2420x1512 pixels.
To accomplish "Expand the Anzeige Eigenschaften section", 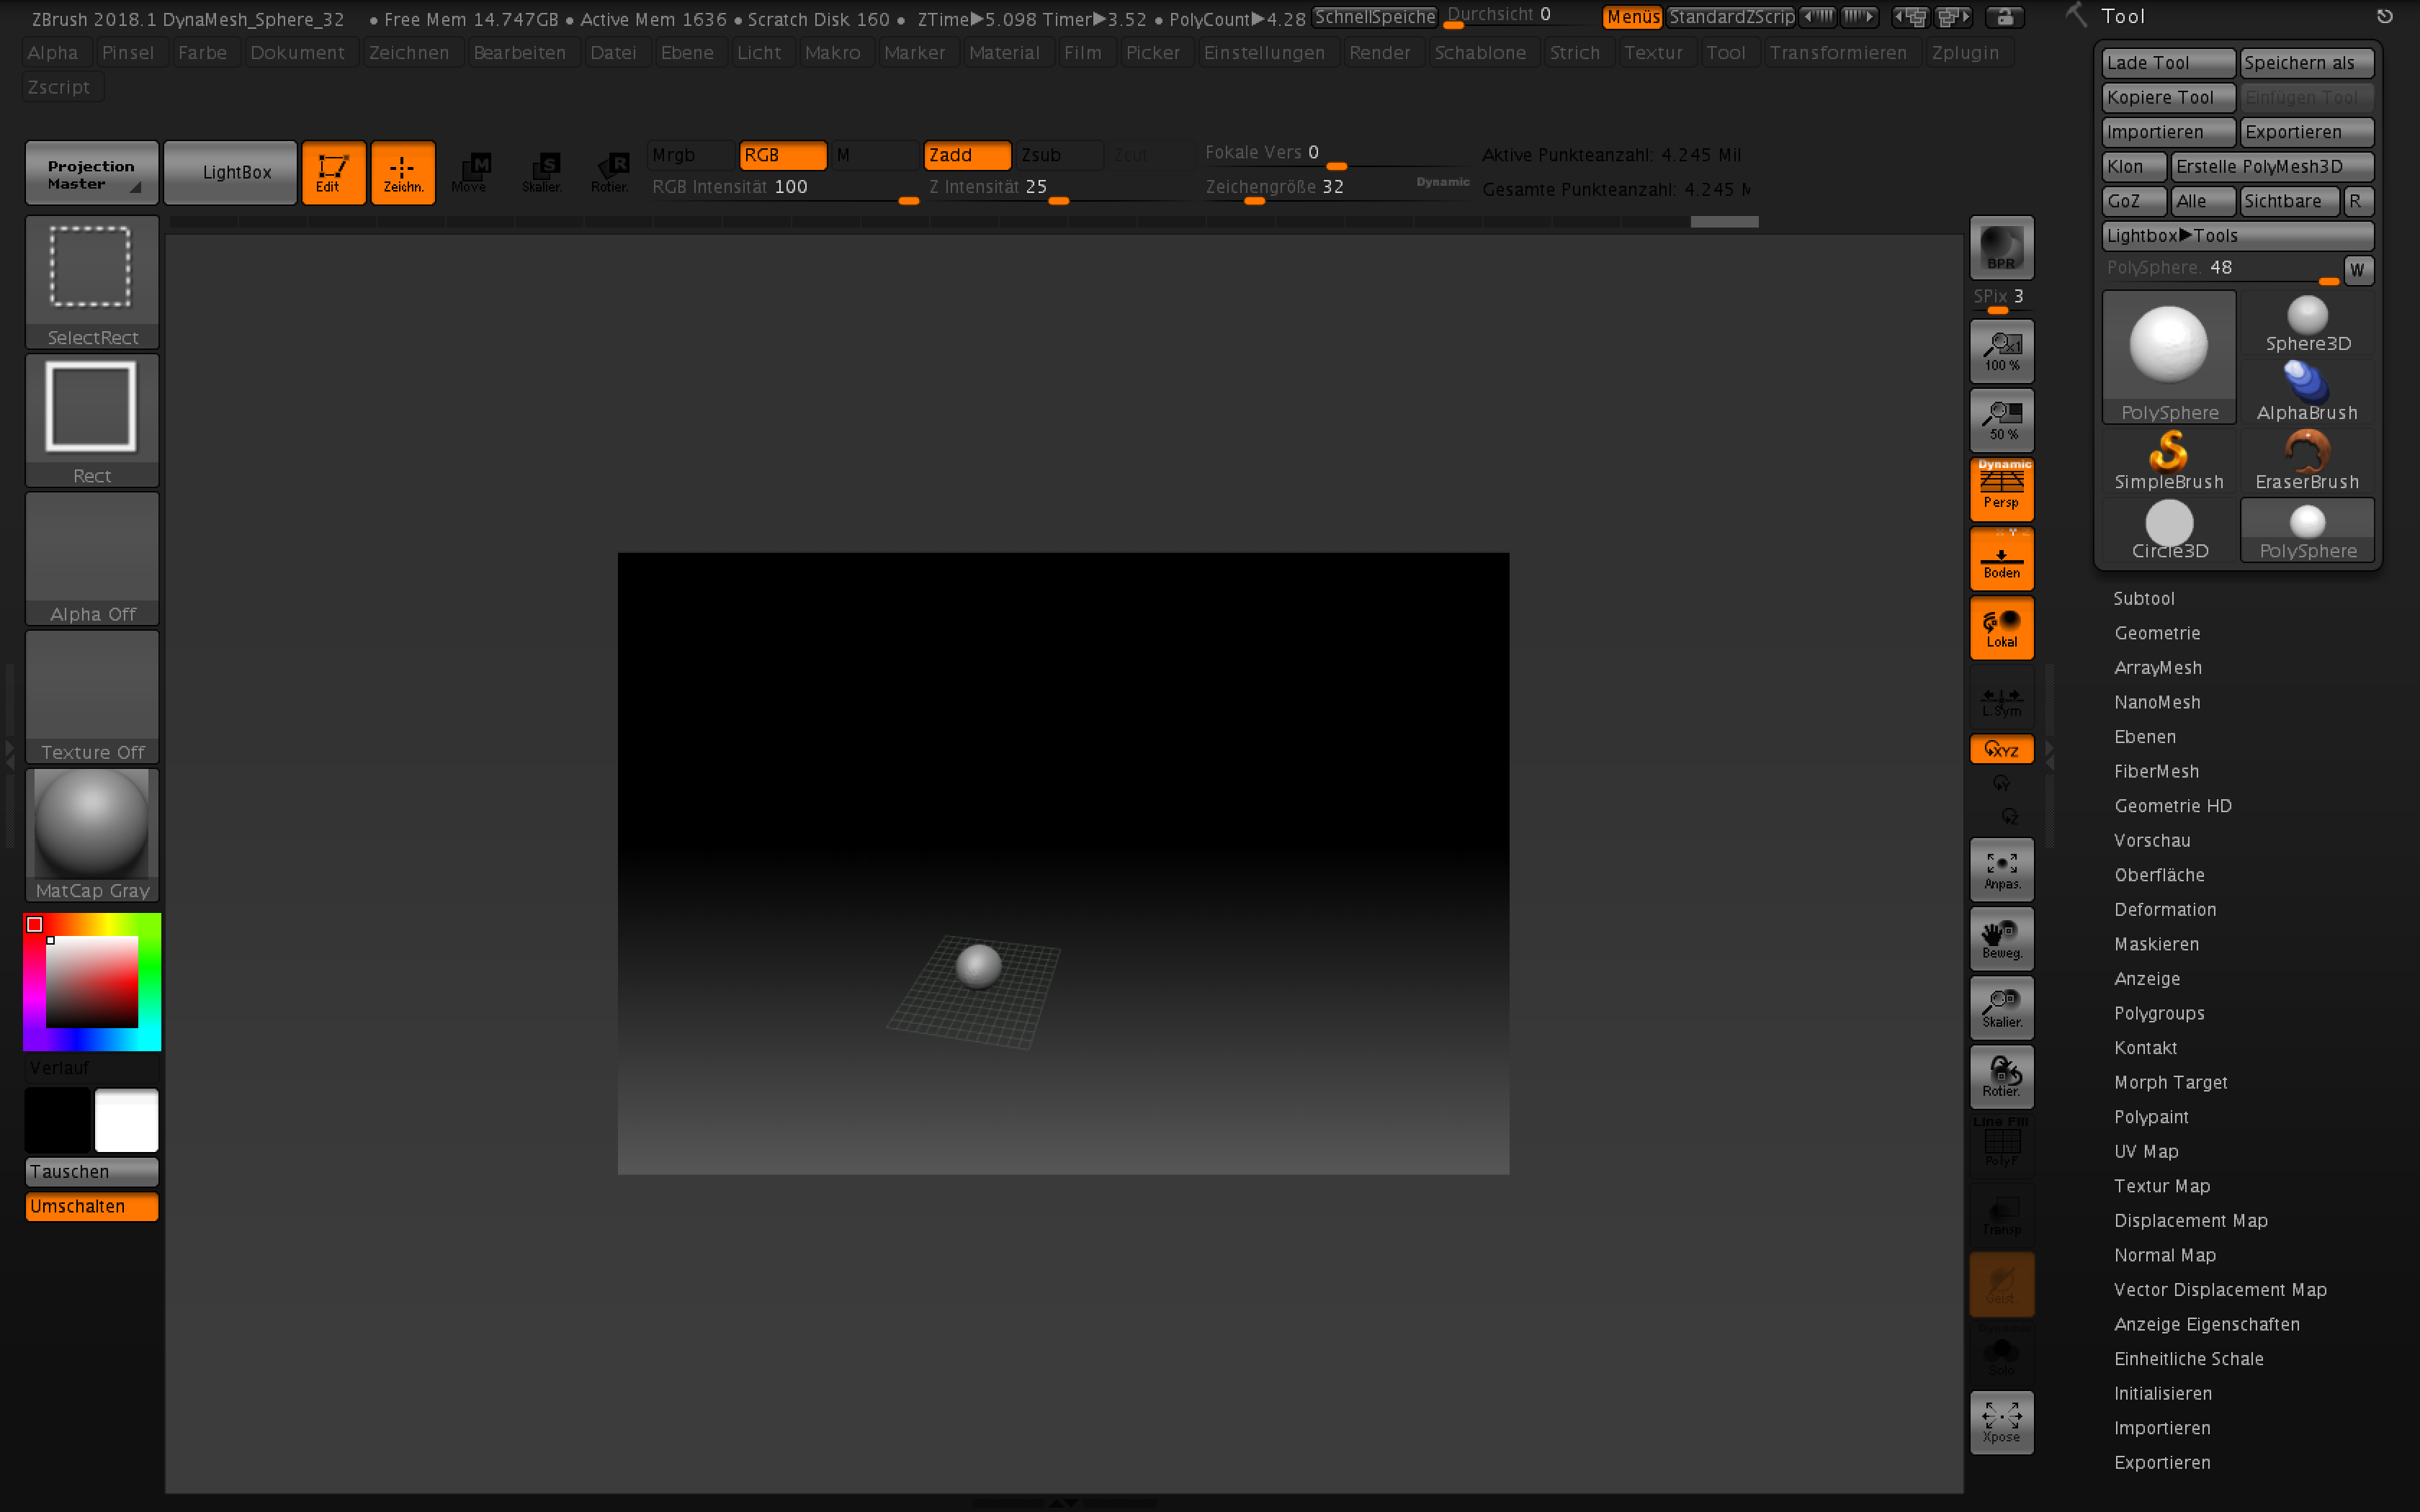I will [2206, 1324].
